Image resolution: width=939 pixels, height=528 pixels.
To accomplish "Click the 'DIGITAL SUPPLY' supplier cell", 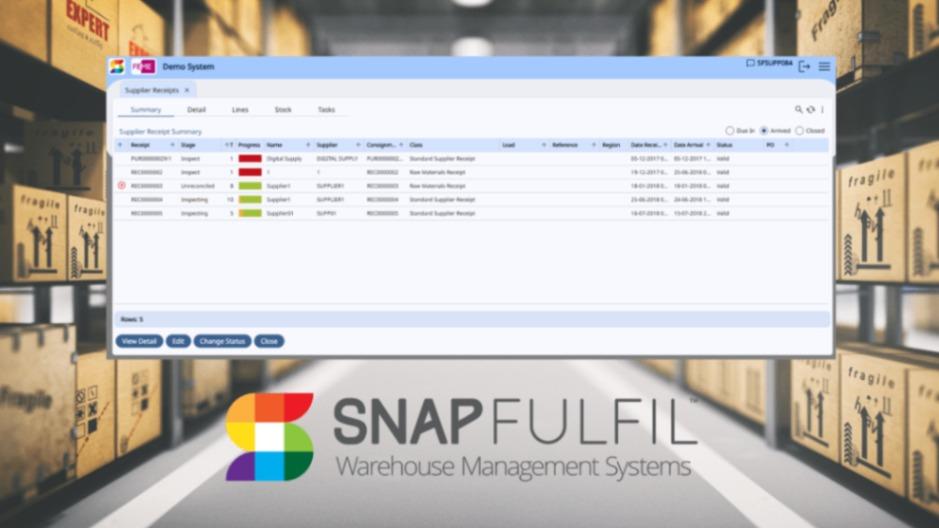I will click(337, 159).
